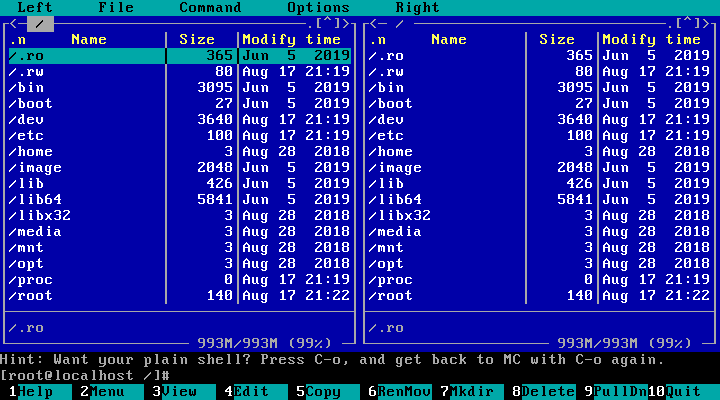
Task: Select /media in the left panel
Action: point(180,231)
